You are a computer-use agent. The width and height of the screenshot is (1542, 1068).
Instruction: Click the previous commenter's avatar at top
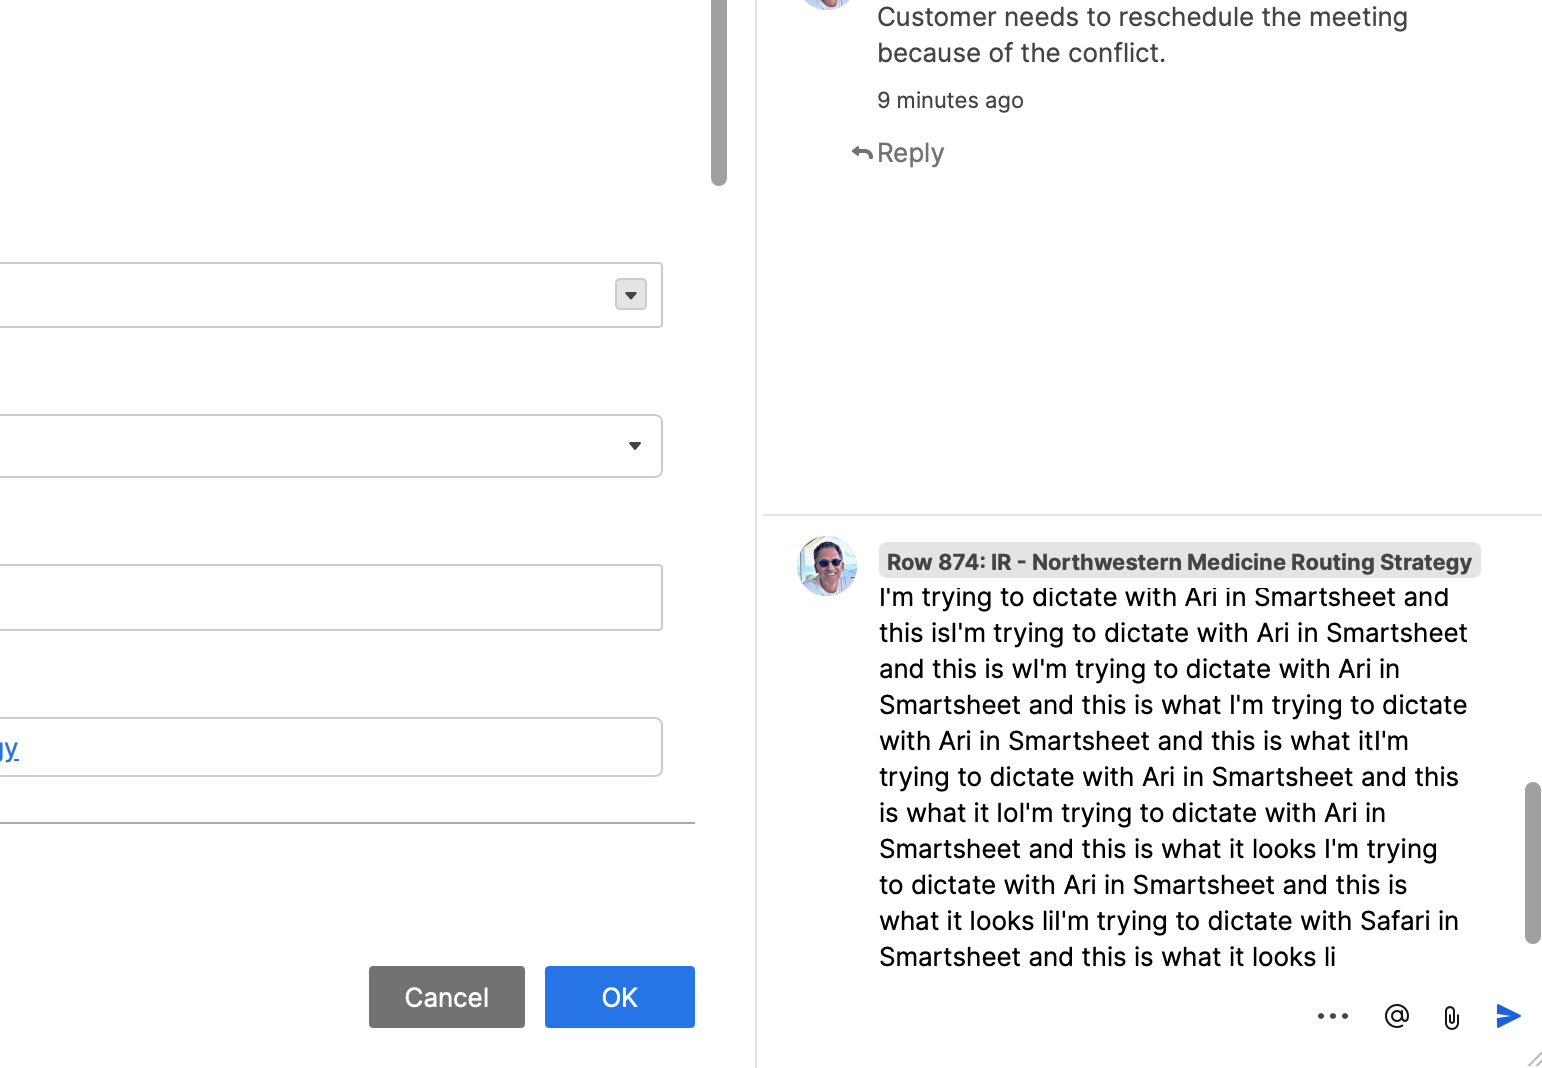(x=827, y=4)
